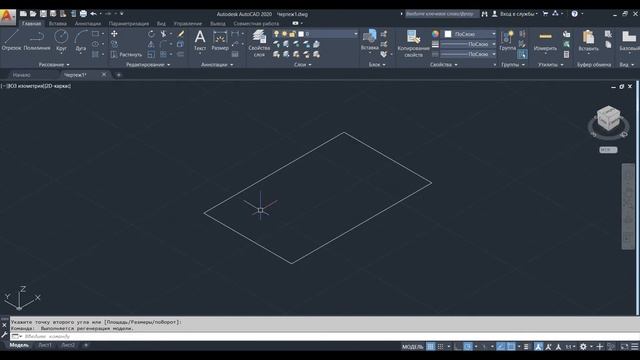This screenshot has width=640, height=360.
Task: Expand the Редактирование panel
Action: coord(148,64)
